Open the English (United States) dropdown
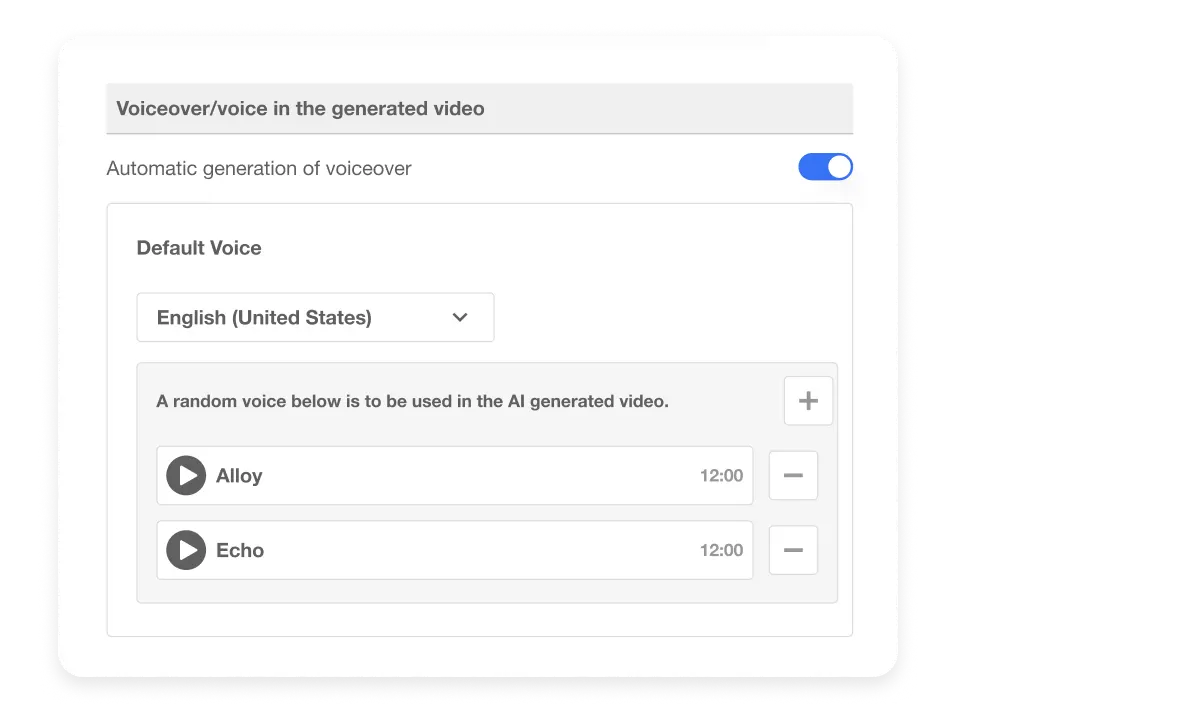 pyautogui.click(x=315, y=317)
